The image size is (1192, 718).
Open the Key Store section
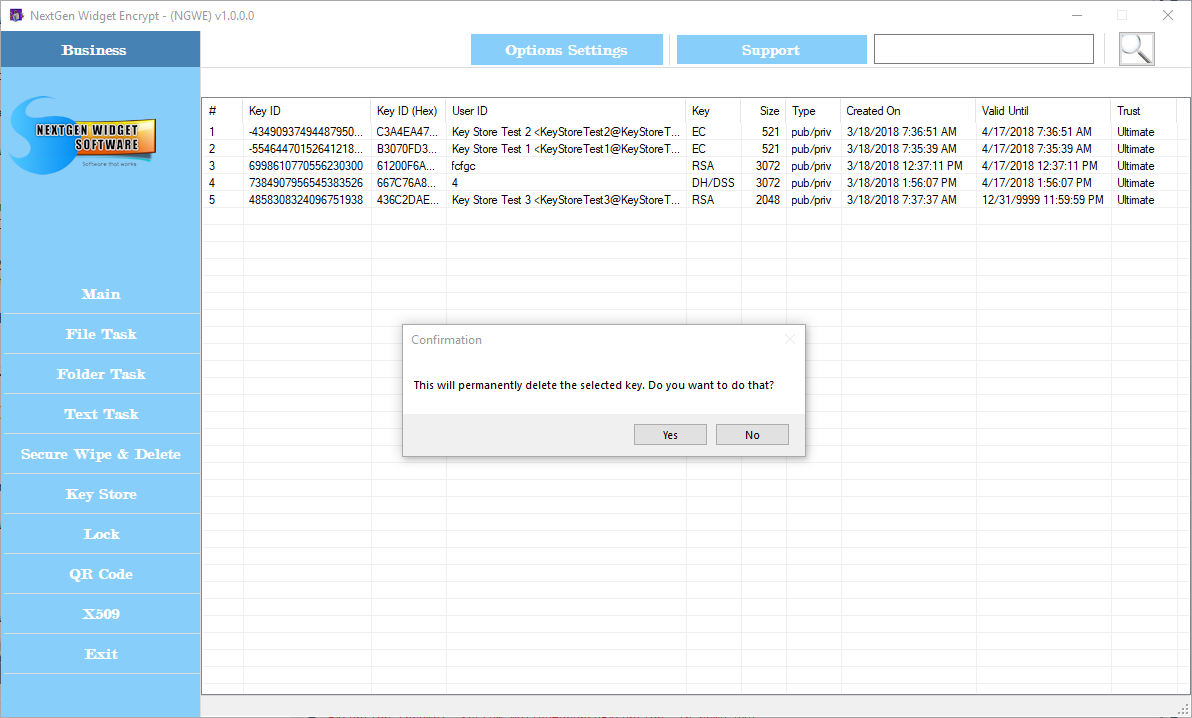pos(101,494)
